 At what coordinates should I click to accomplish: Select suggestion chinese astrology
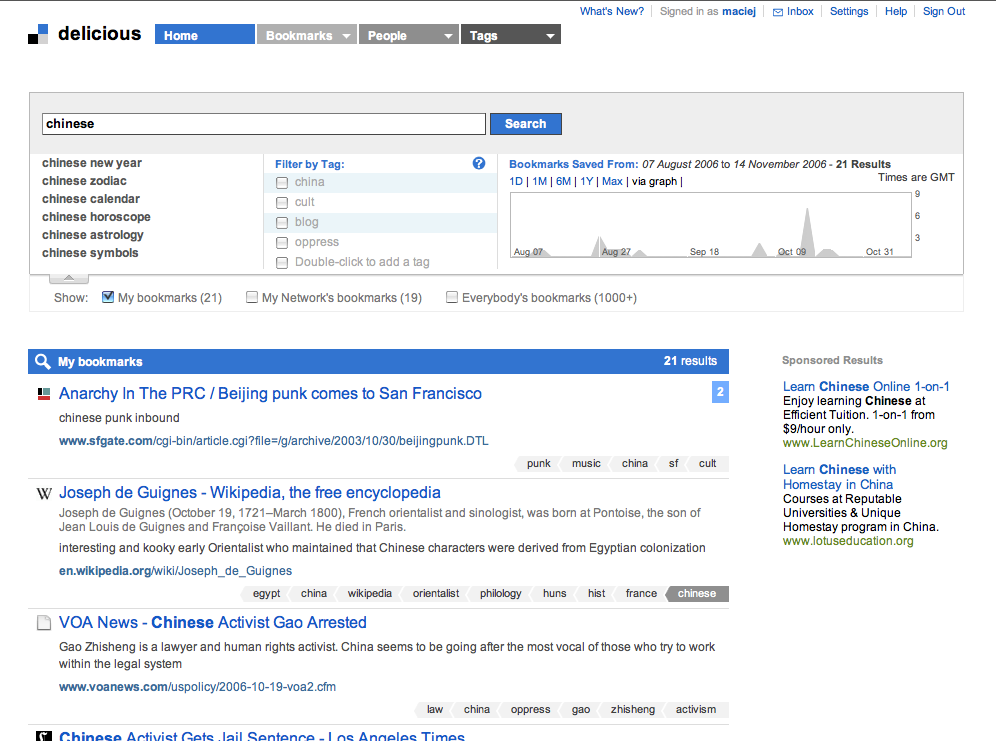click(x=93, y=235)
